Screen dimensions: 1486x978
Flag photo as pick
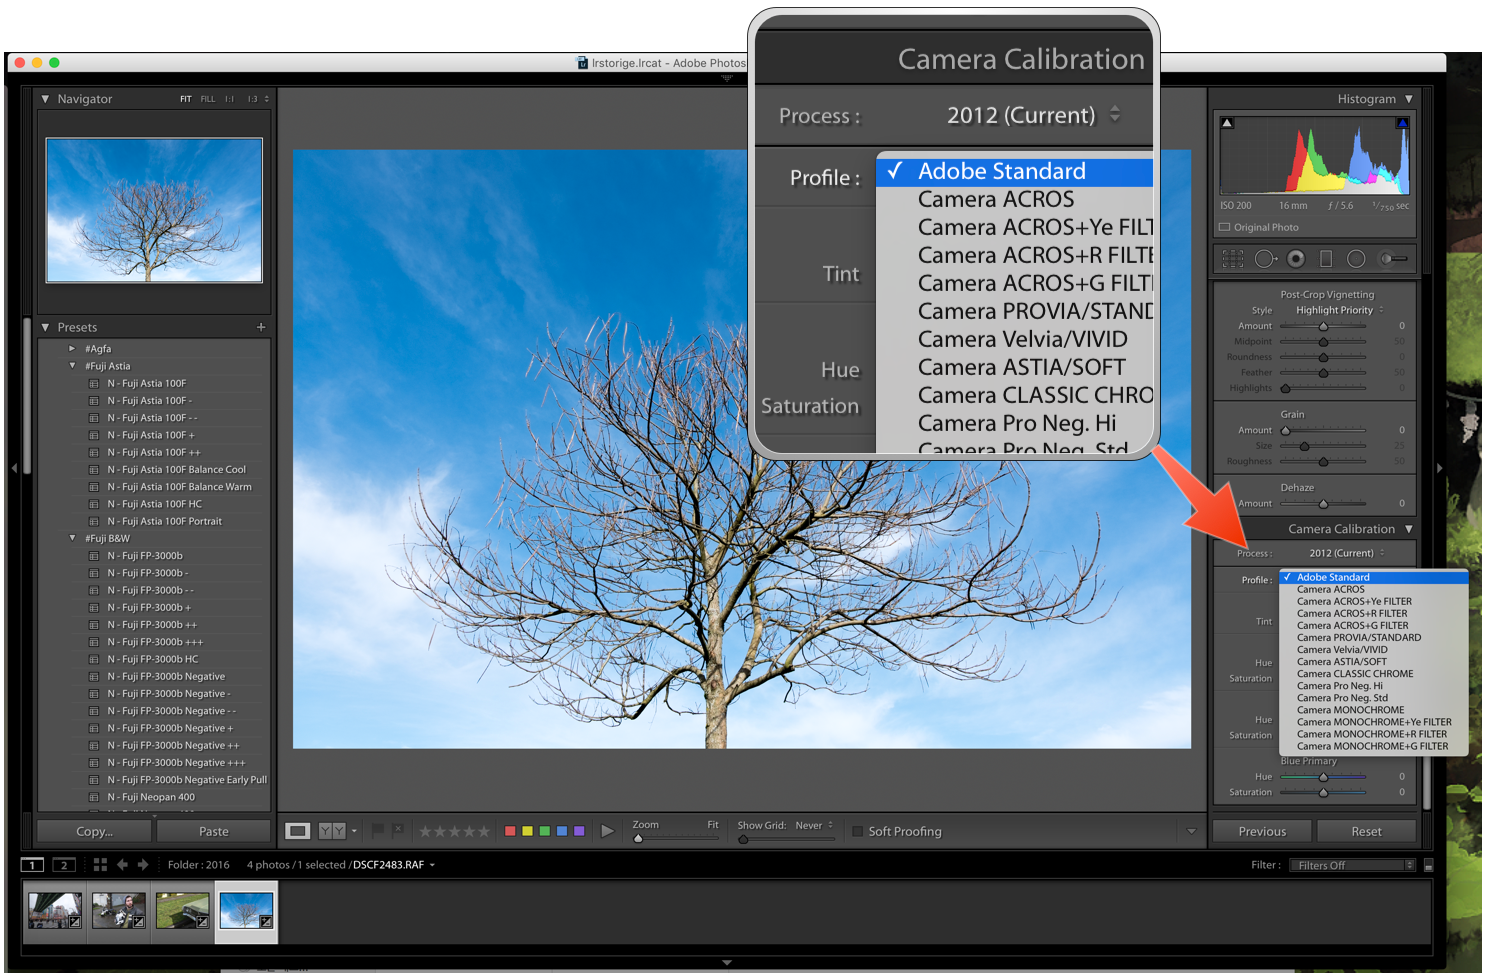[378, 830]
